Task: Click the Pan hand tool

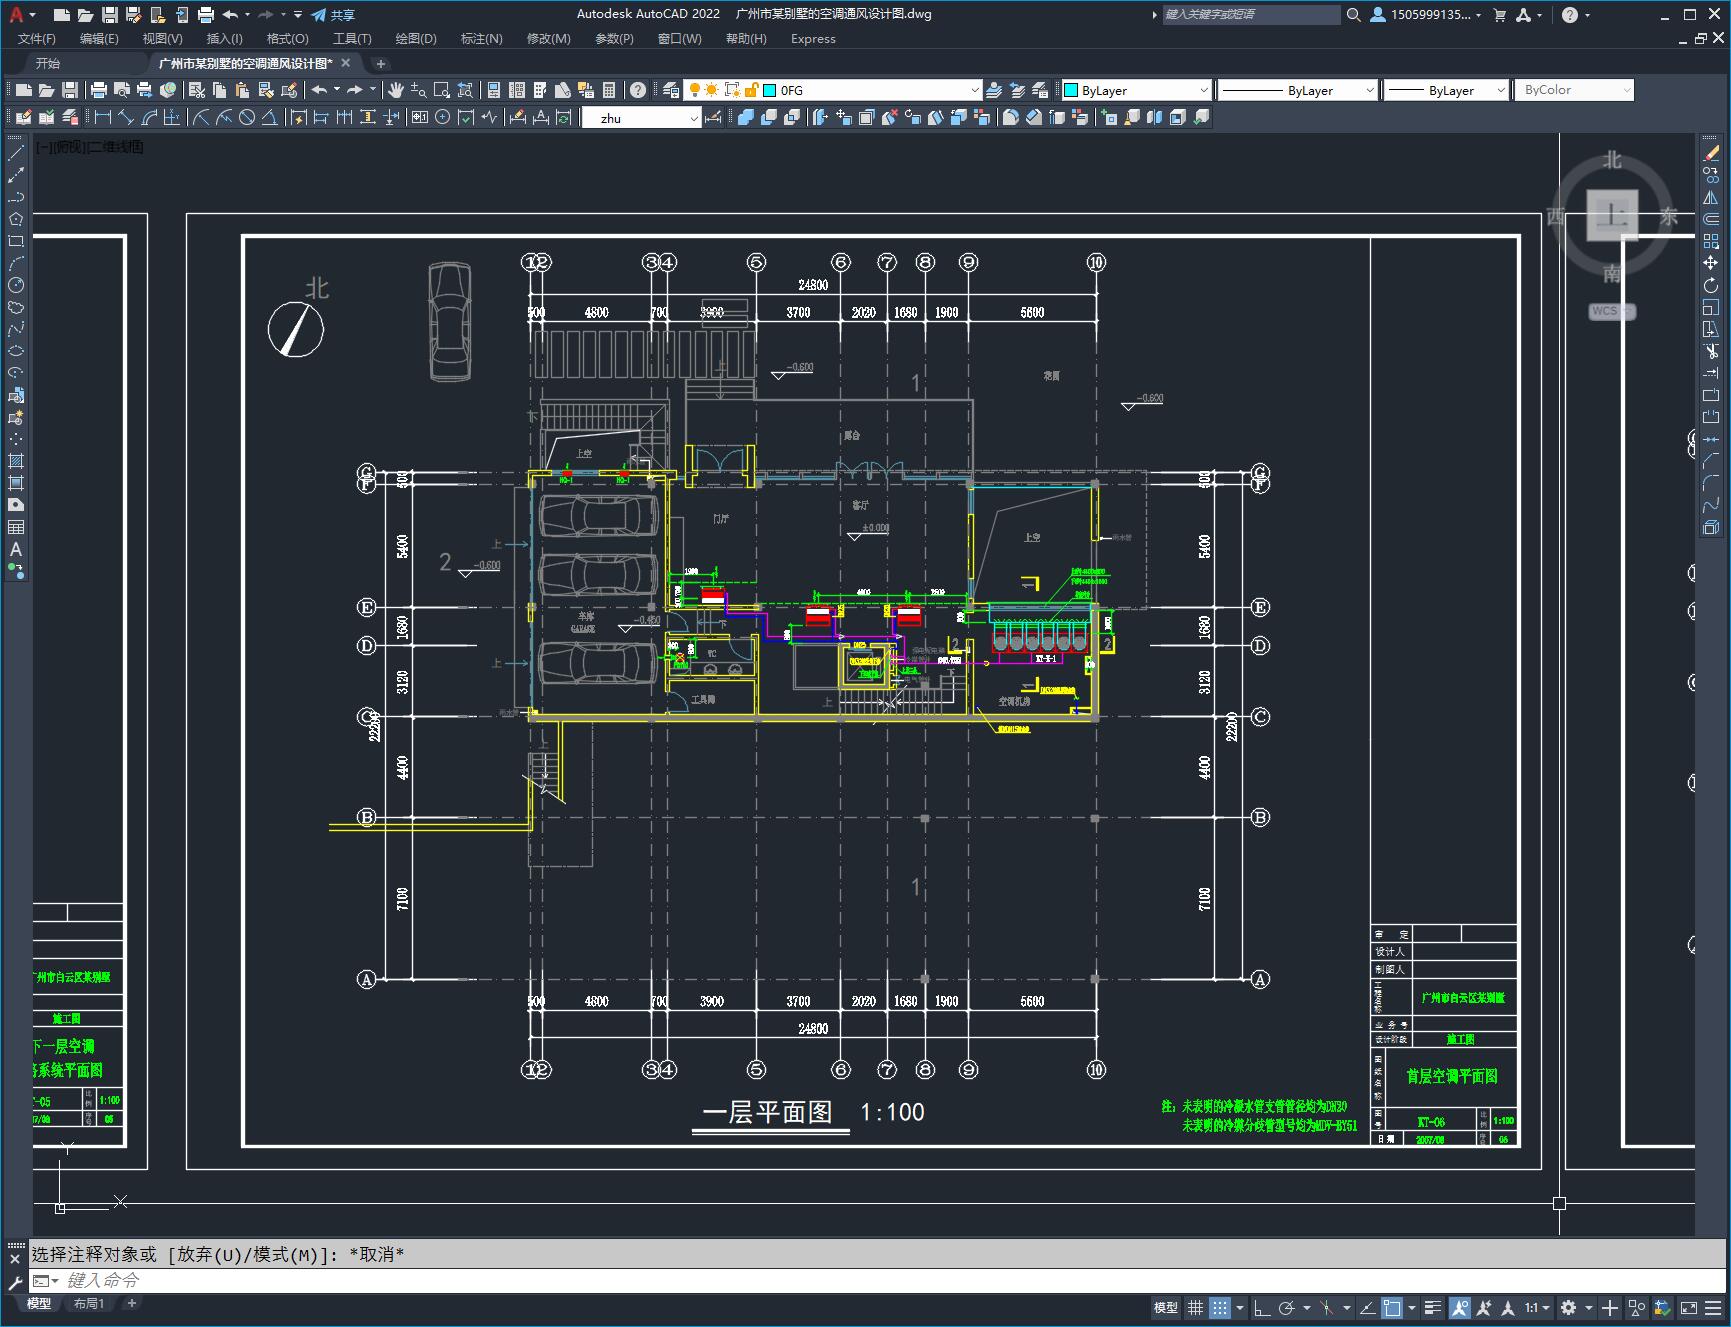Action: (x=396, y=90)
